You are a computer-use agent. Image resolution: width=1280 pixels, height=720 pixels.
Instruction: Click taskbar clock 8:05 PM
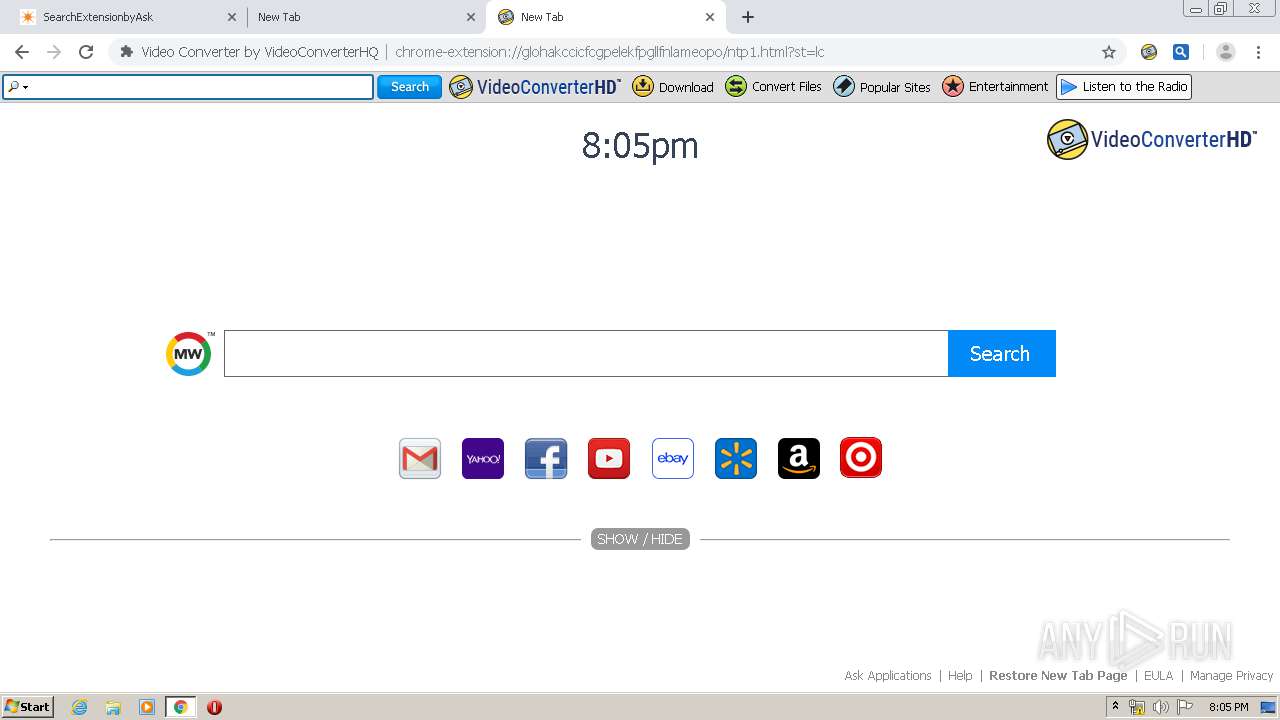tap(1228, 707)
